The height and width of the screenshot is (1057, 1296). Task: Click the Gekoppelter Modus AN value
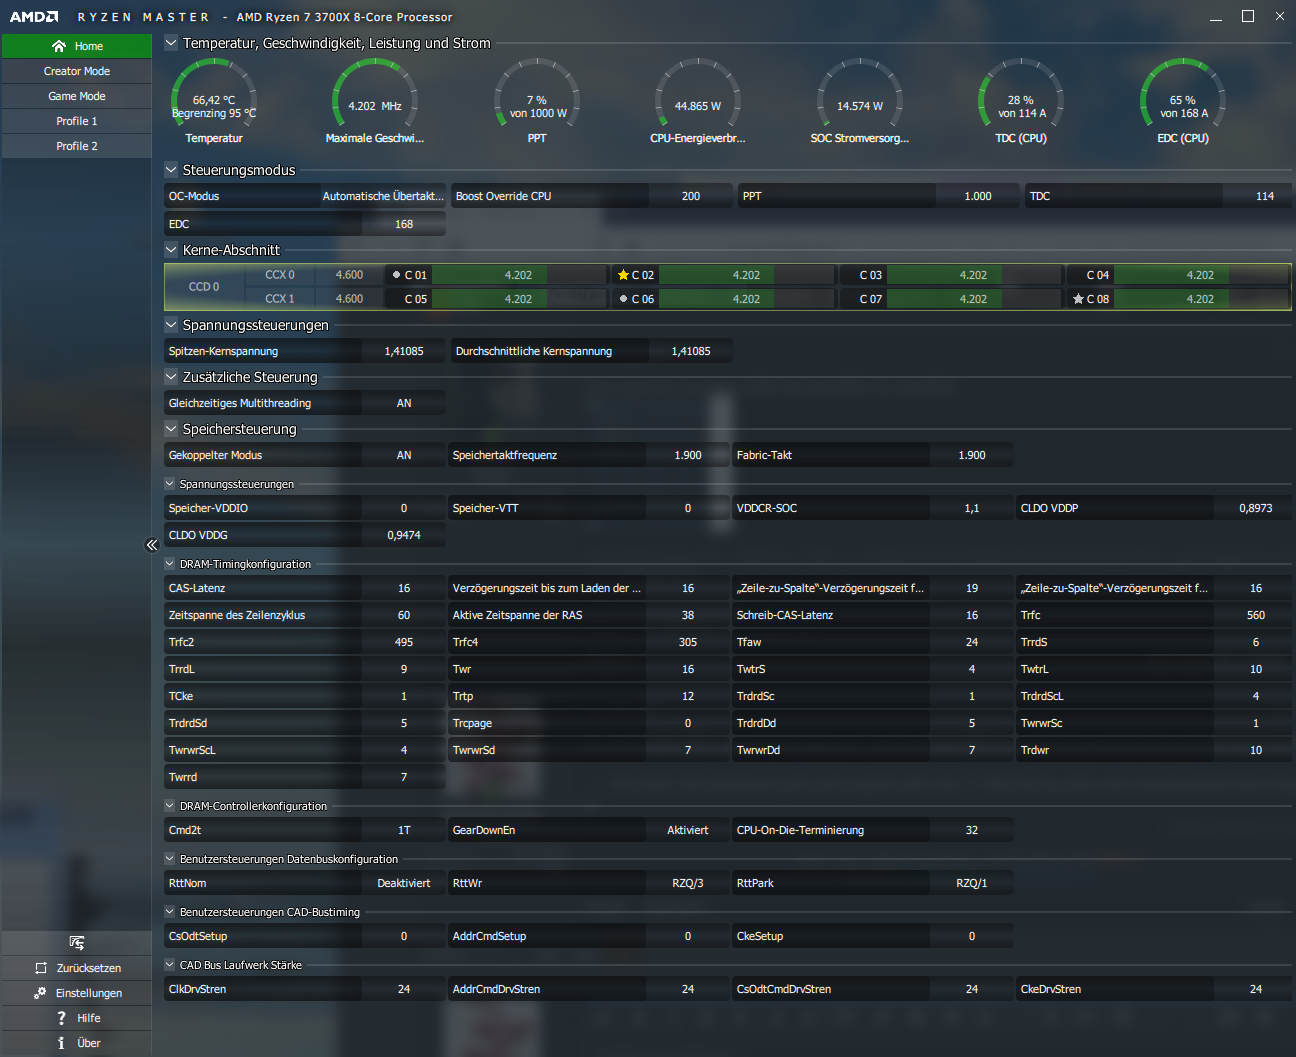[x=404, y=455]
